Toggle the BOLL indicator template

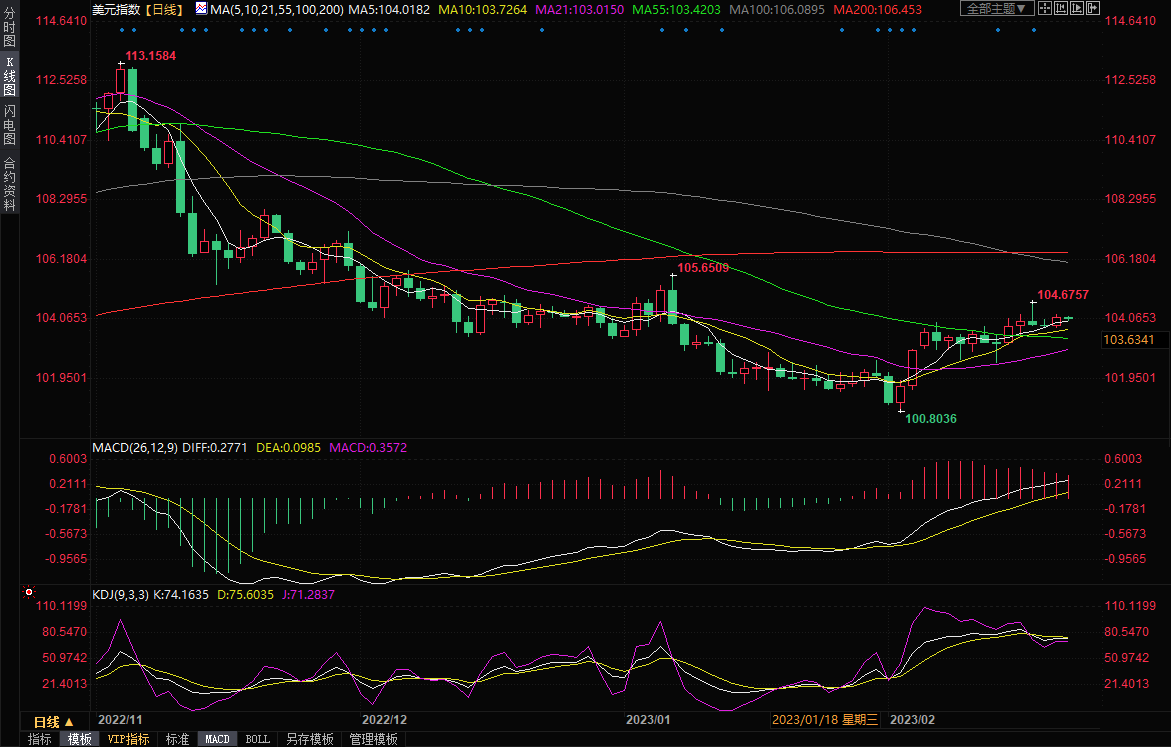(x=257, y=739)
